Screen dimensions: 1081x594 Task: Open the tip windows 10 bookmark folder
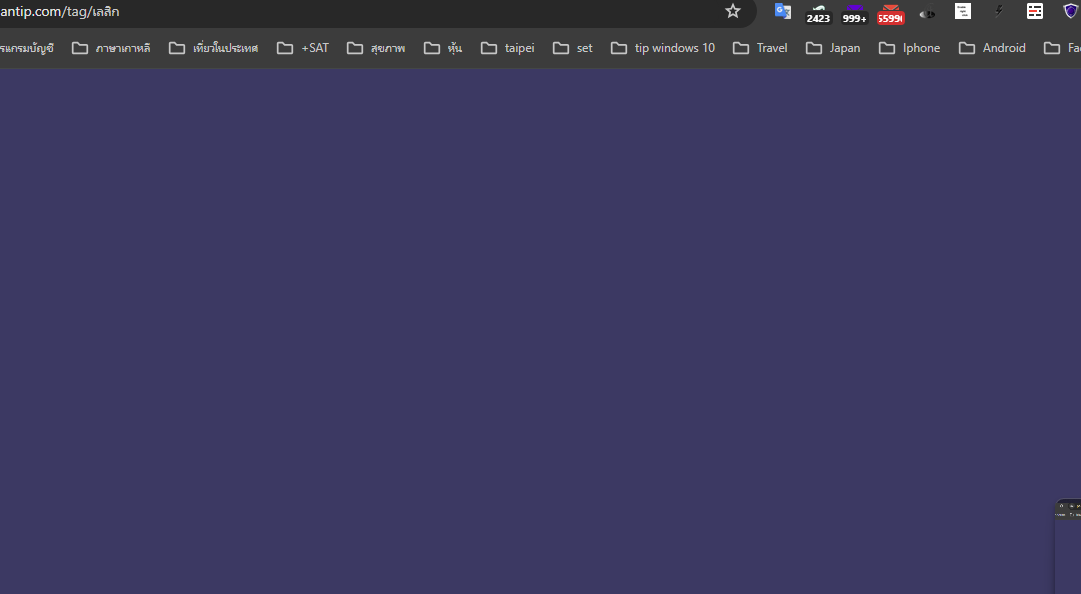pos(663,48)
